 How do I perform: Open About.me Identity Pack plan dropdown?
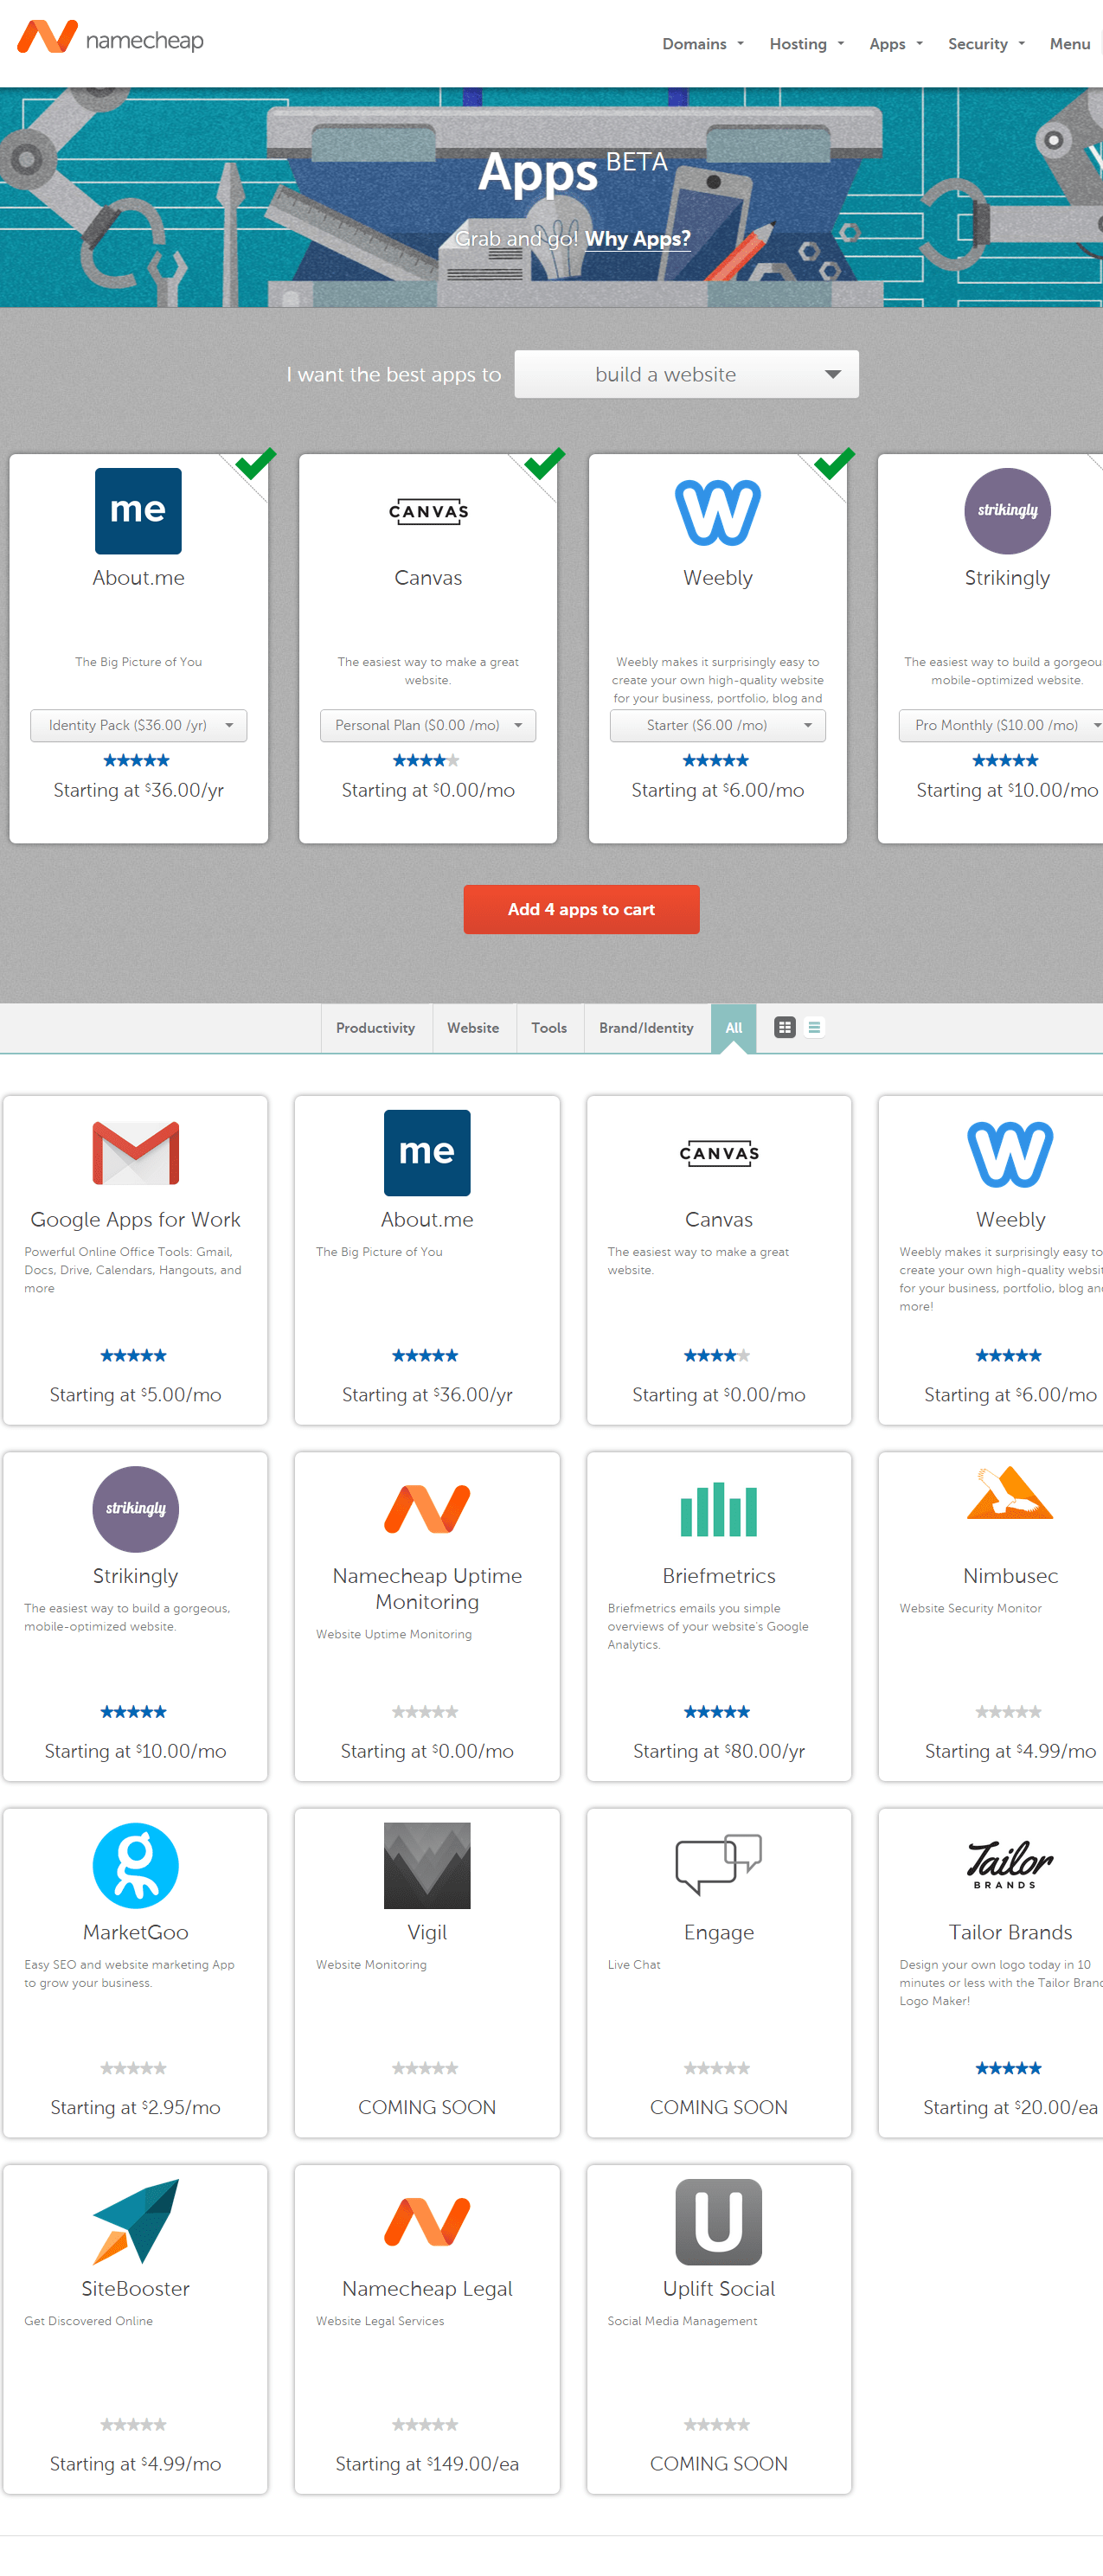click(138, 725)
